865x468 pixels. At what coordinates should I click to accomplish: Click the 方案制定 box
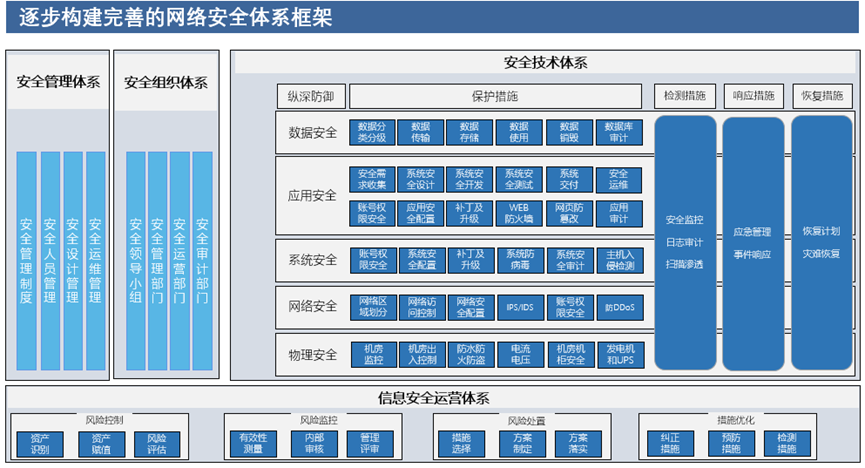pyautogui.click(x=521, y=443)
